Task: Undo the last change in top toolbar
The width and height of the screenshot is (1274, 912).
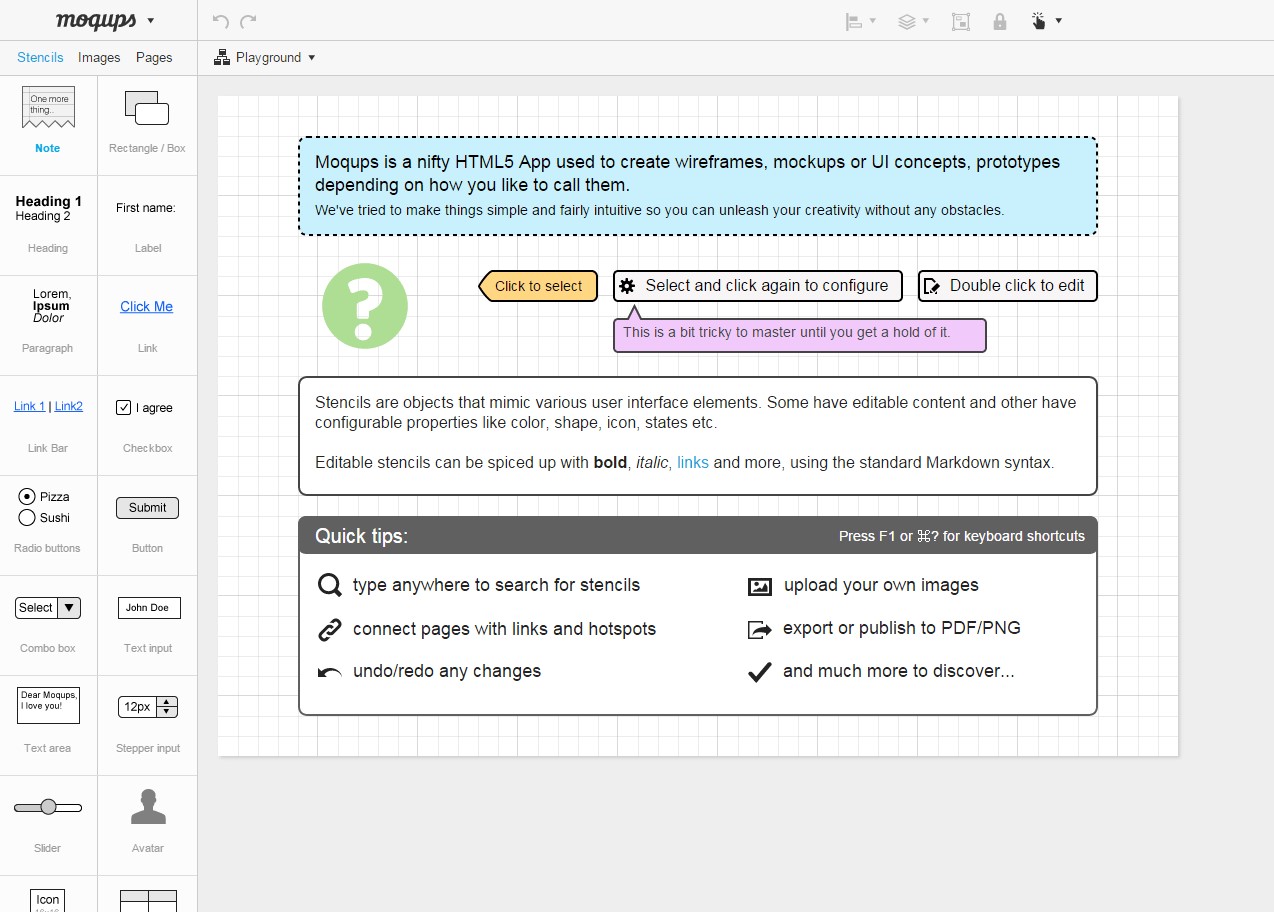Action: pyautogui.click(x=221, y=21)
